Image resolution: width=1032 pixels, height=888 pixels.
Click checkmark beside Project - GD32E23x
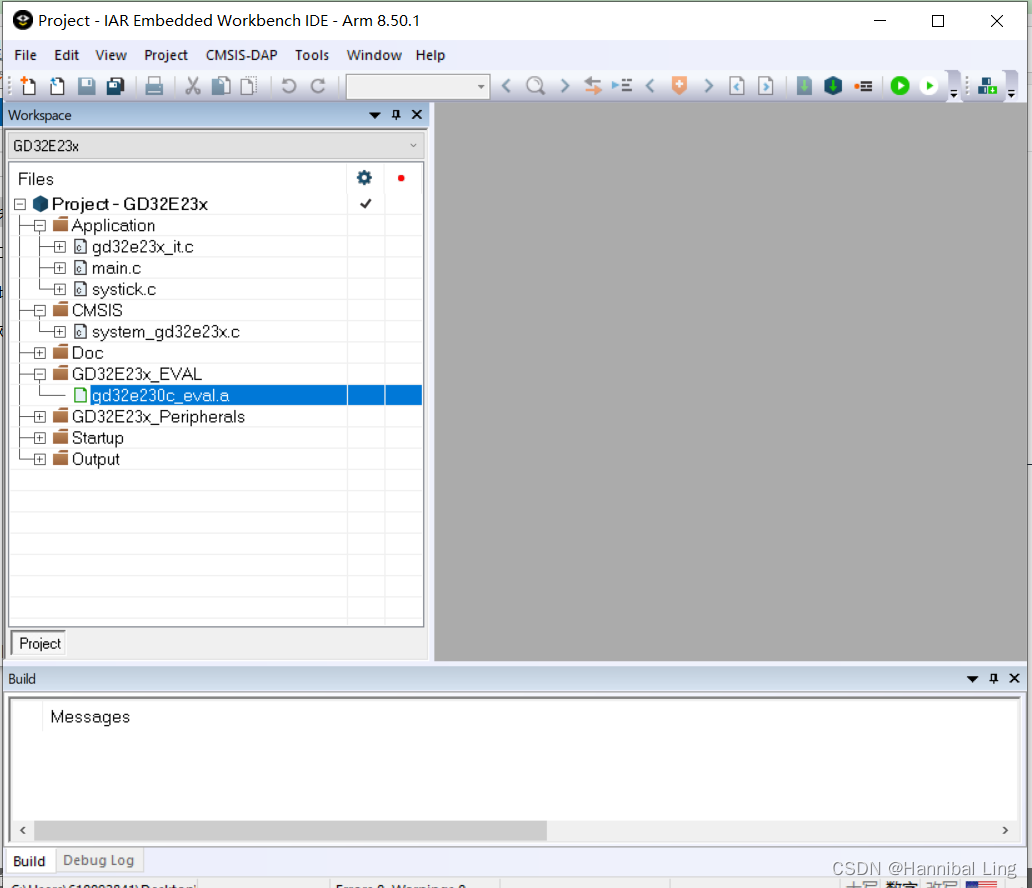pyautogui.click(x=366, y=203)
